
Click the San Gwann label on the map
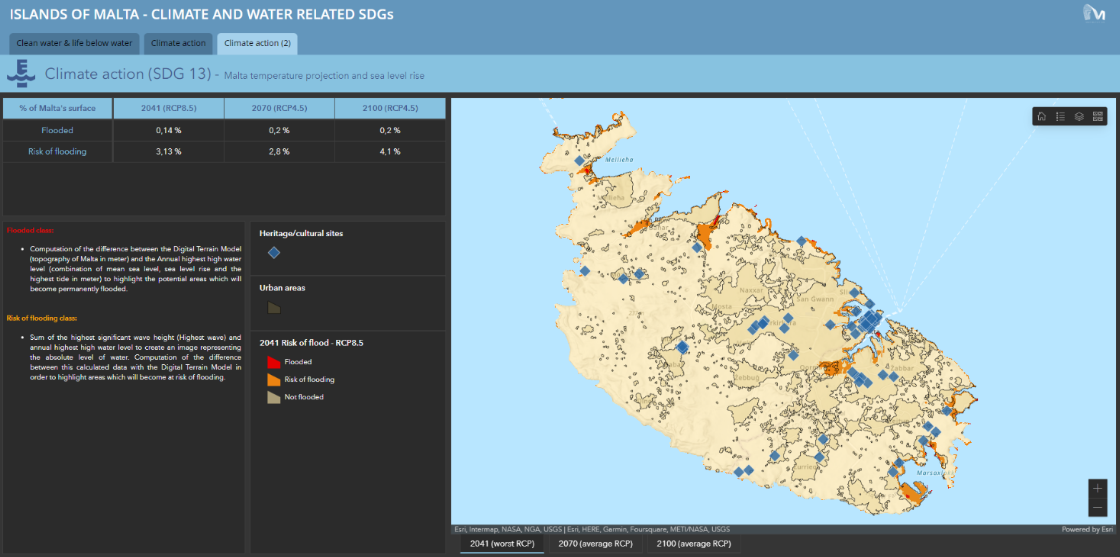[x=813, y=300]
